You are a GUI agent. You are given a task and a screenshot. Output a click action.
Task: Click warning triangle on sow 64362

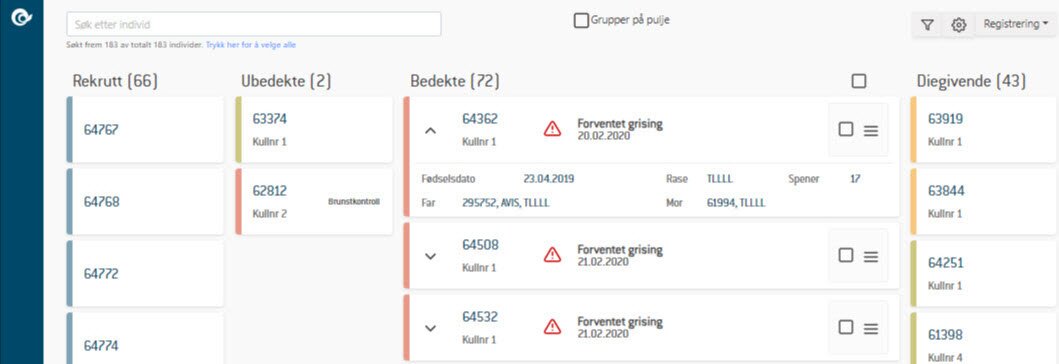(552, 128)
